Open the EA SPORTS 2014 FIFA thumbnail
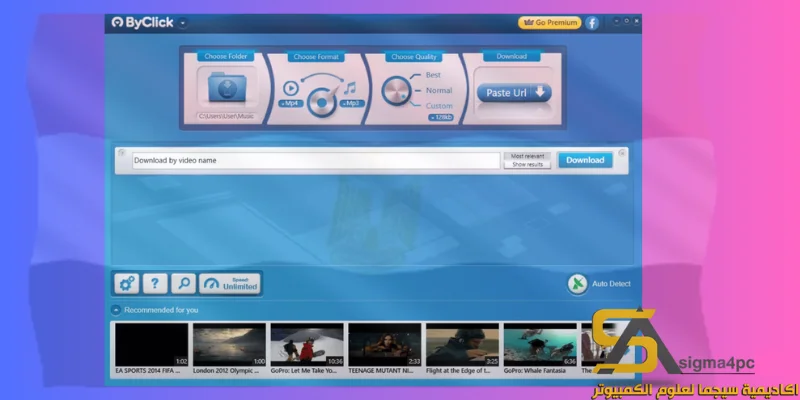 pyautogui.click(x=152, y=344)
